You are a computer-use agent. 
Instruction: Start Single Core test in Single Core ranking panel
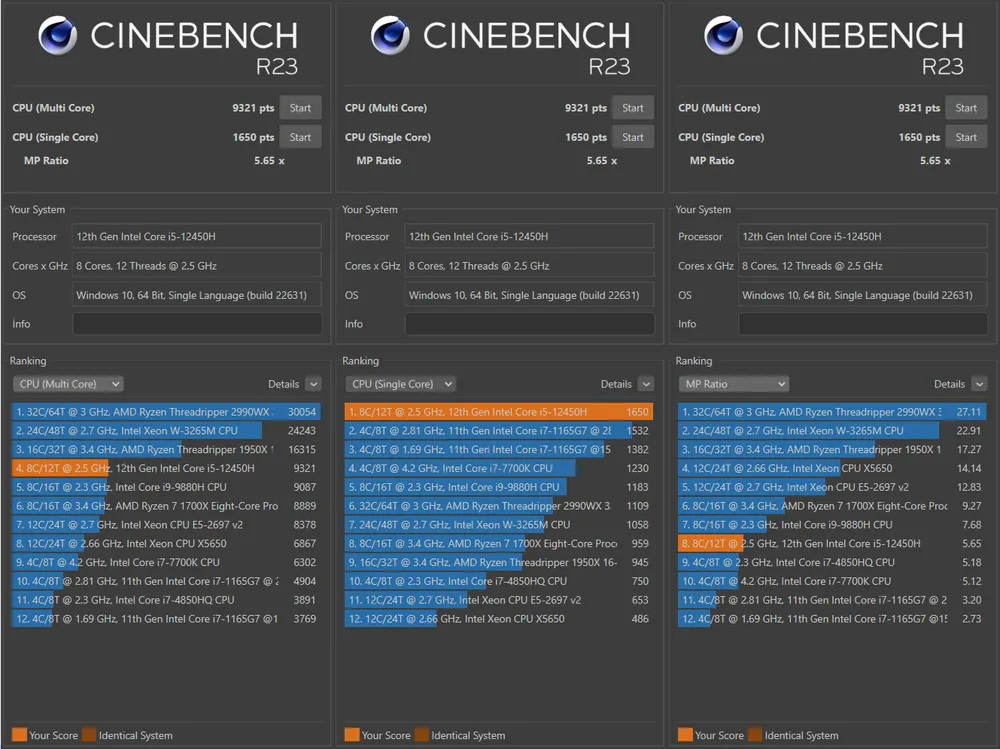click(x=633, y=137)
